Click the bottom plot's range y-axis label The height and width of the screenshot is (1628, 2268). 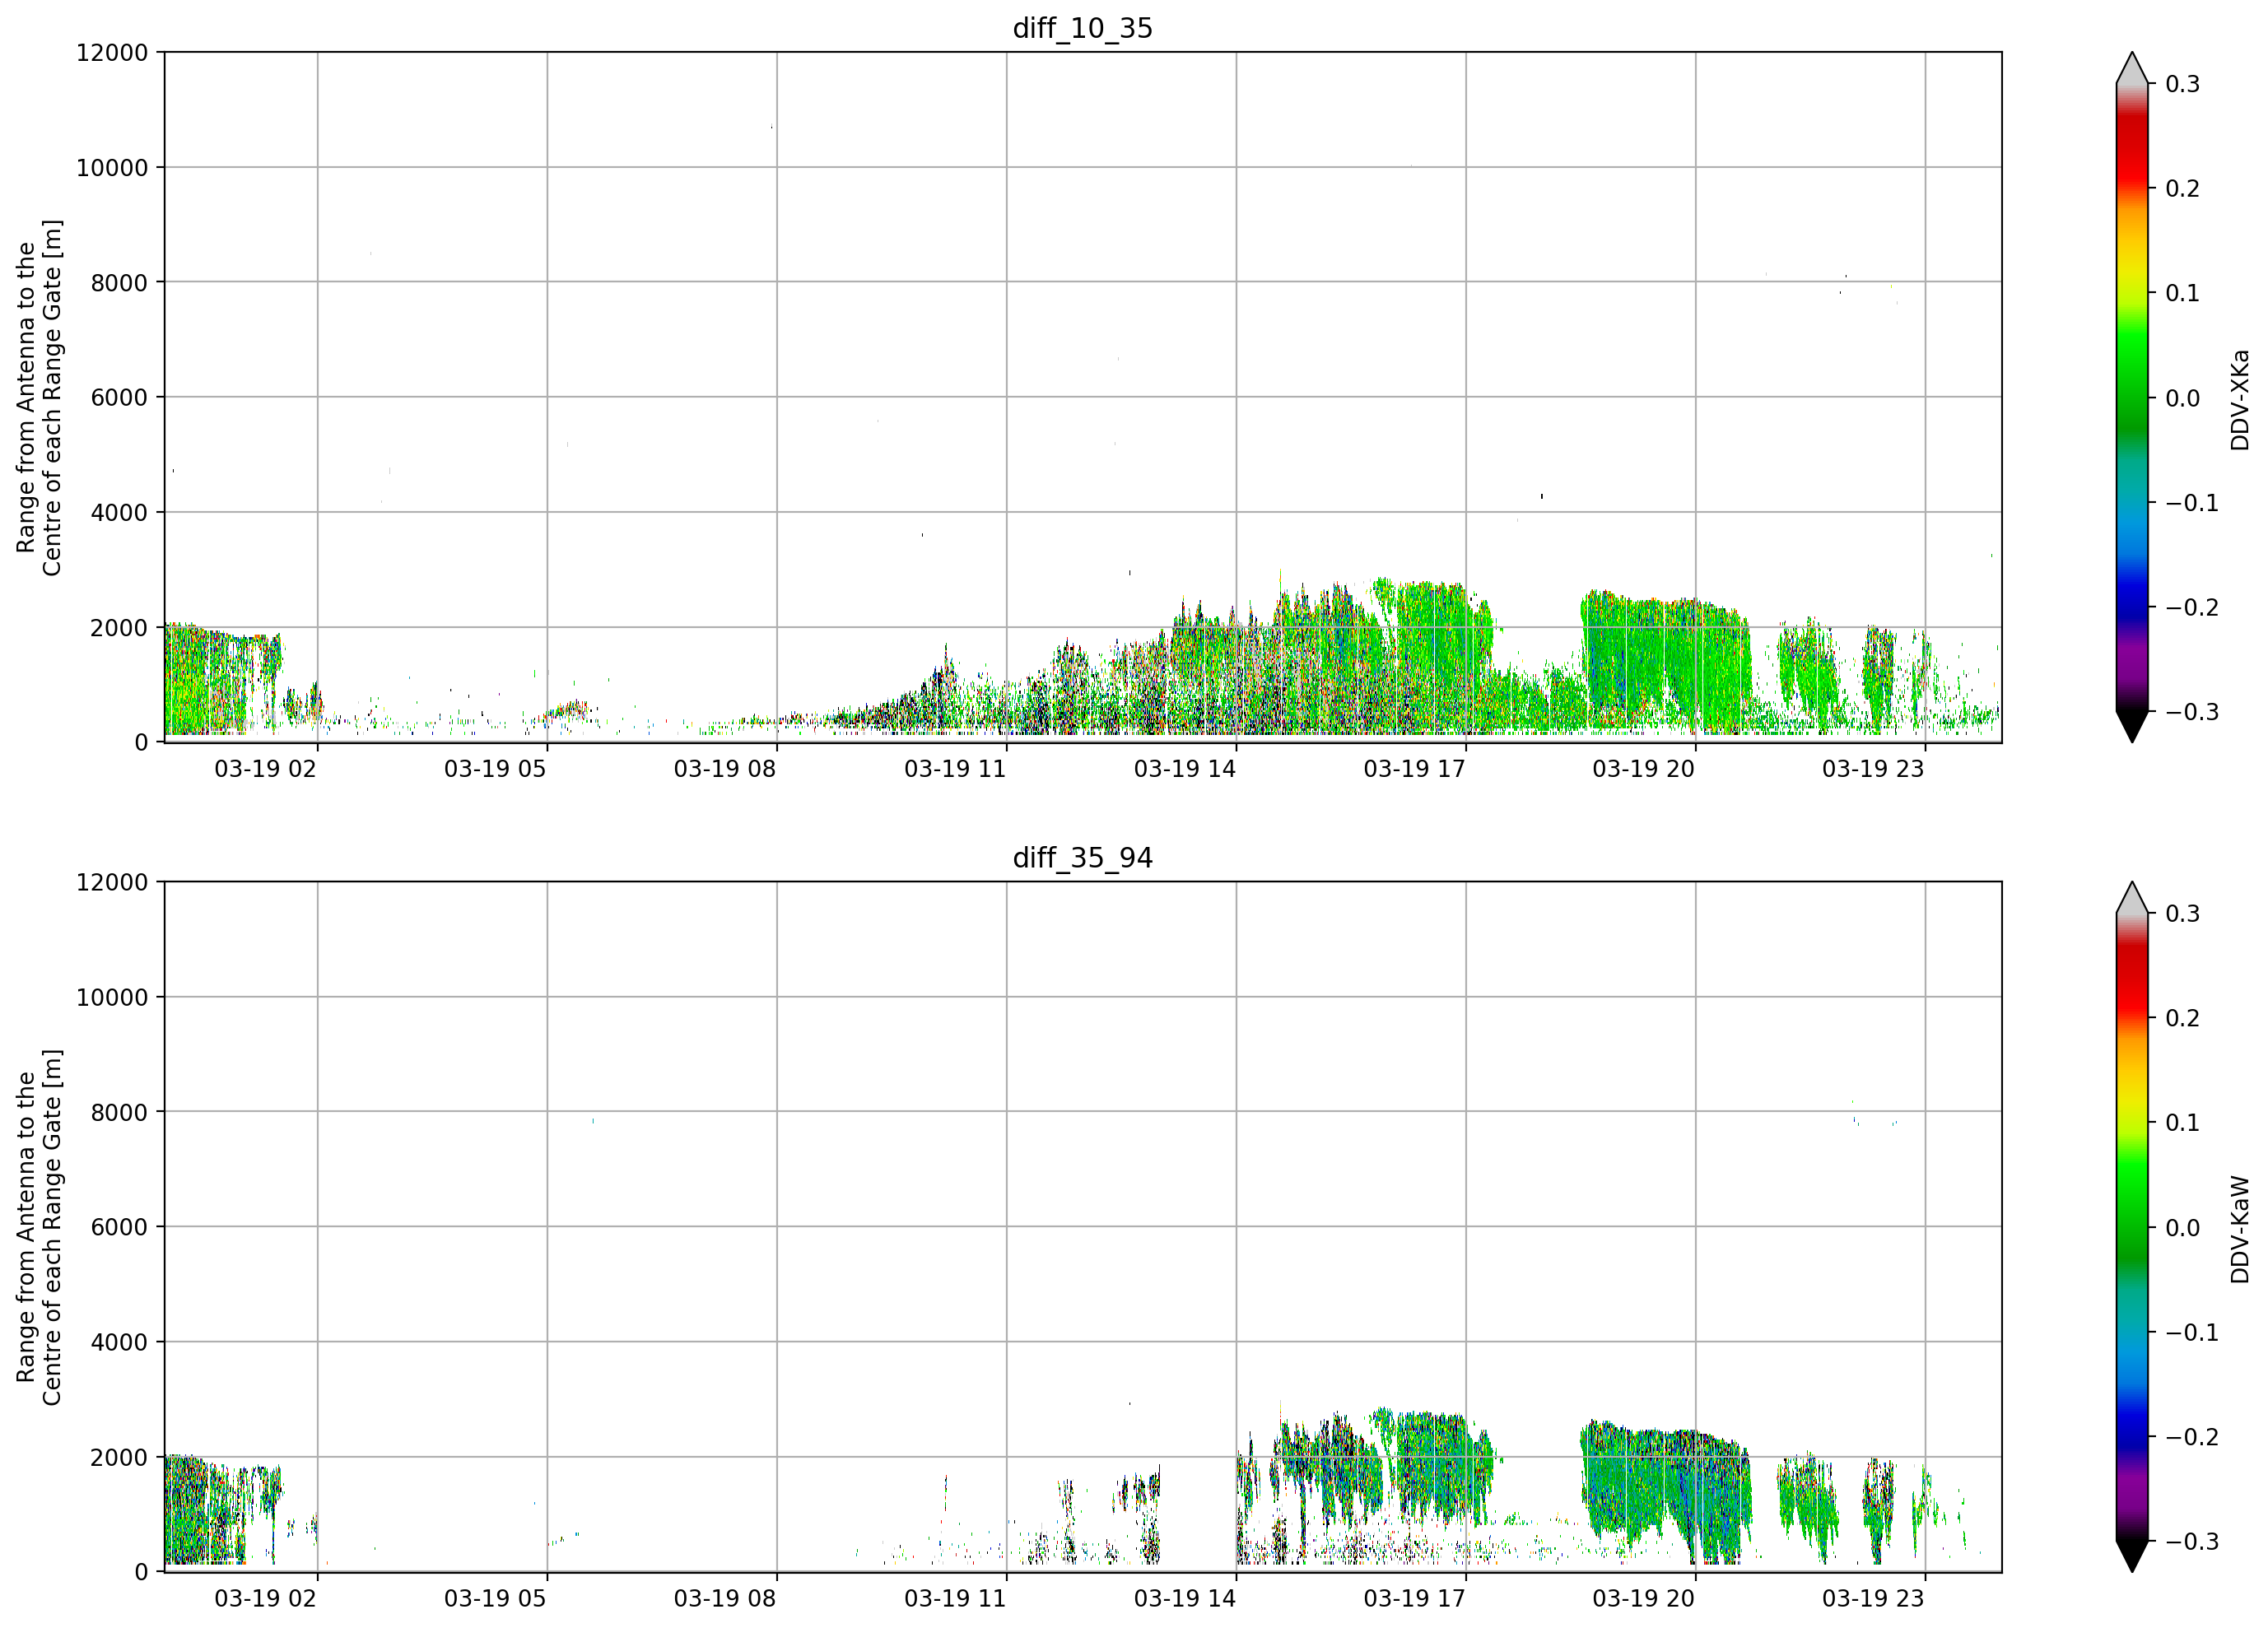39,1227
